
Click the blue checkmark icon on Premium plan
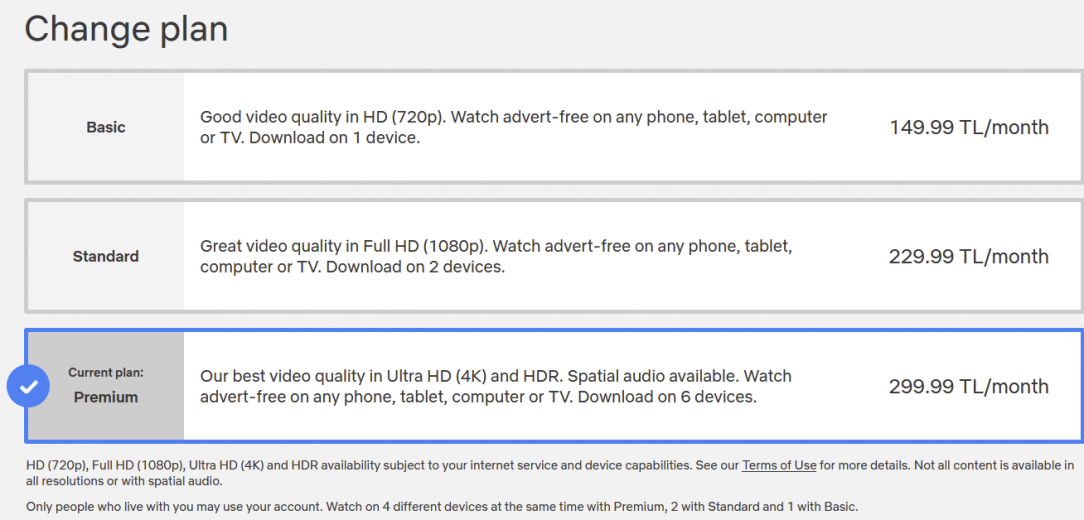pyautogui.click(x=28, y=387)
